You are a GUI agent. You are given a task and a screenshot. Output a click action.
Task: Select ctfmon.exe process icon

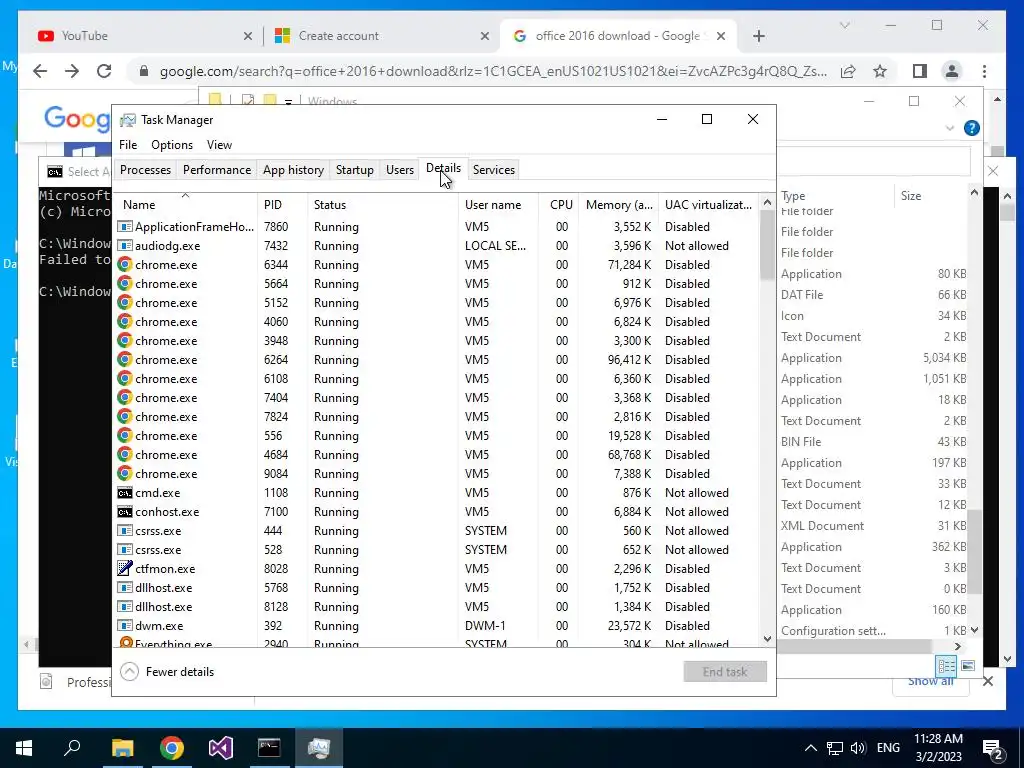[x=125, y=568]
